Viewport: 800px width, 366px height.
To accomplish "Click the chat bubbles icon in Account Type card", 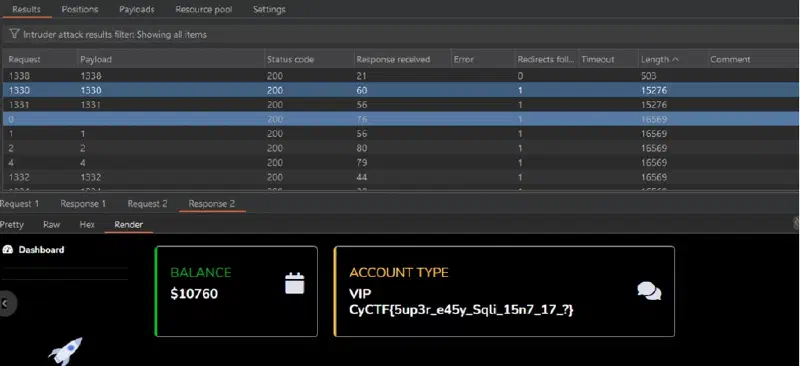I will pos(649,291).
